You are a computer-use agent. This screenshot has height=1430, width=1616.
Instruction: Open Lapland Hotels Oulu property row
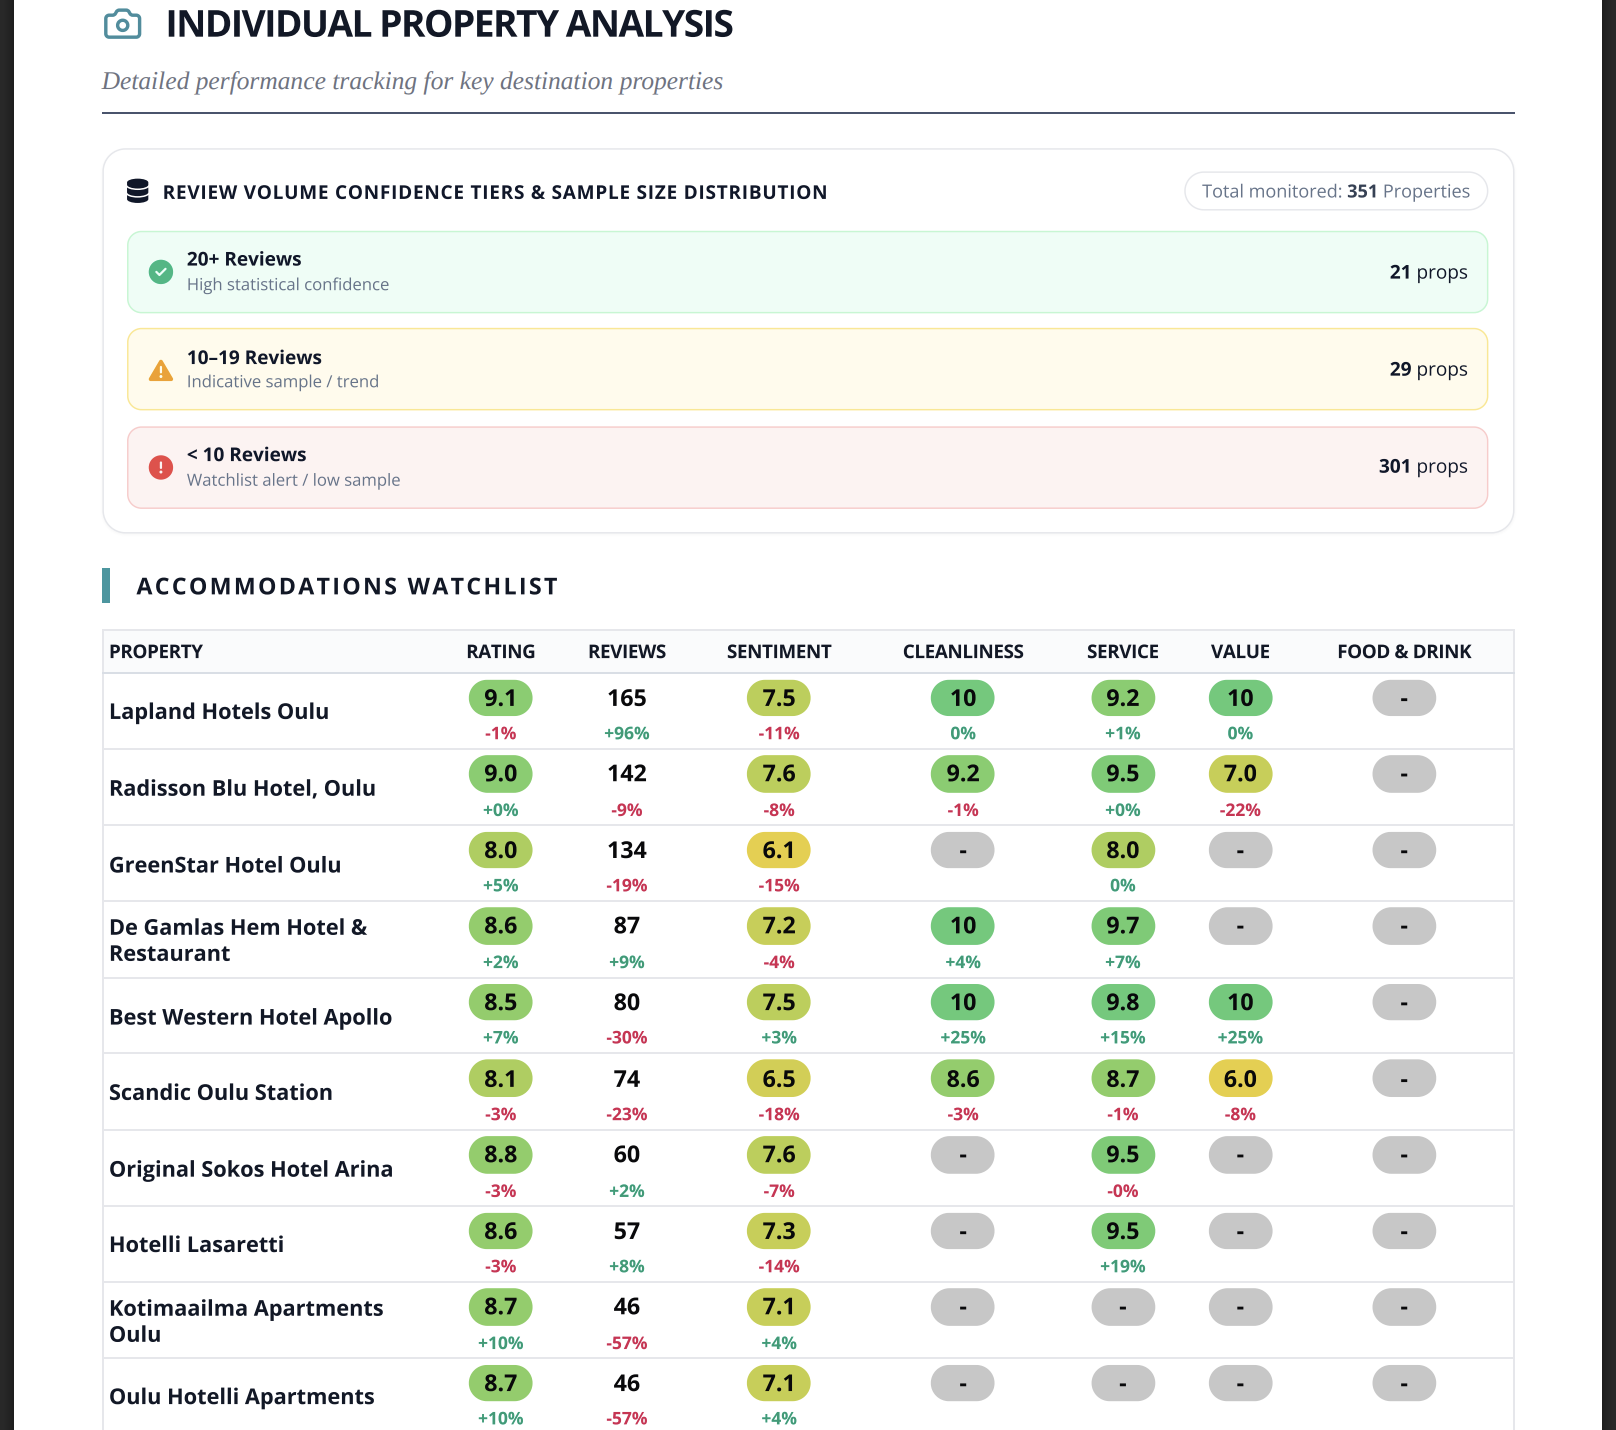808,711
